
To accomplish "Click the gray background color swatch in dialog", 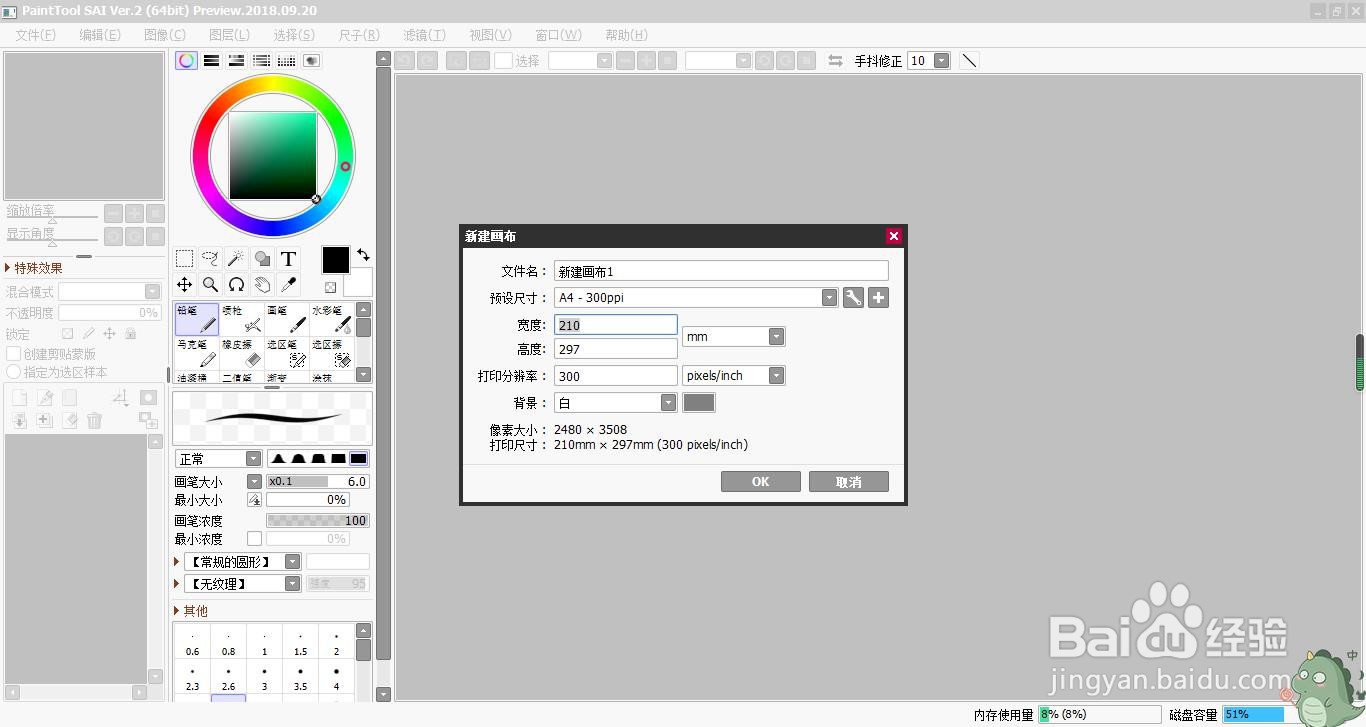I will tap(699, 403).
